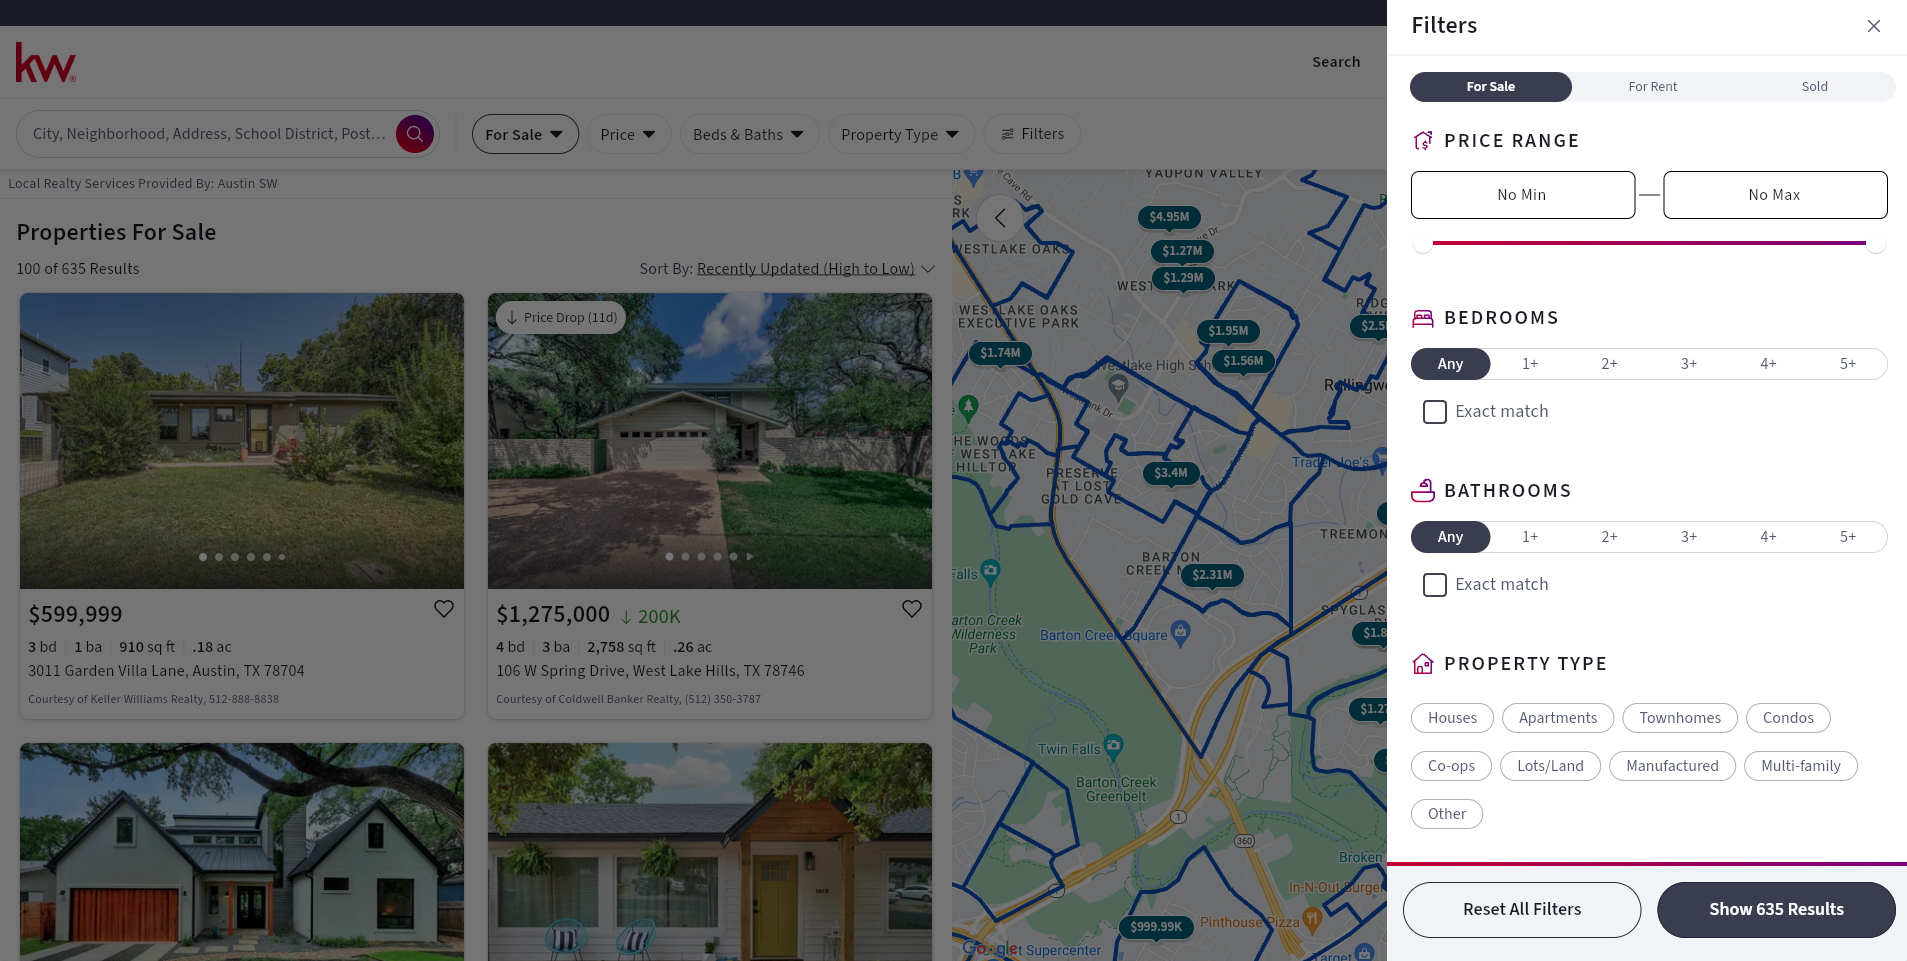Select the Condos property type

1788,718
